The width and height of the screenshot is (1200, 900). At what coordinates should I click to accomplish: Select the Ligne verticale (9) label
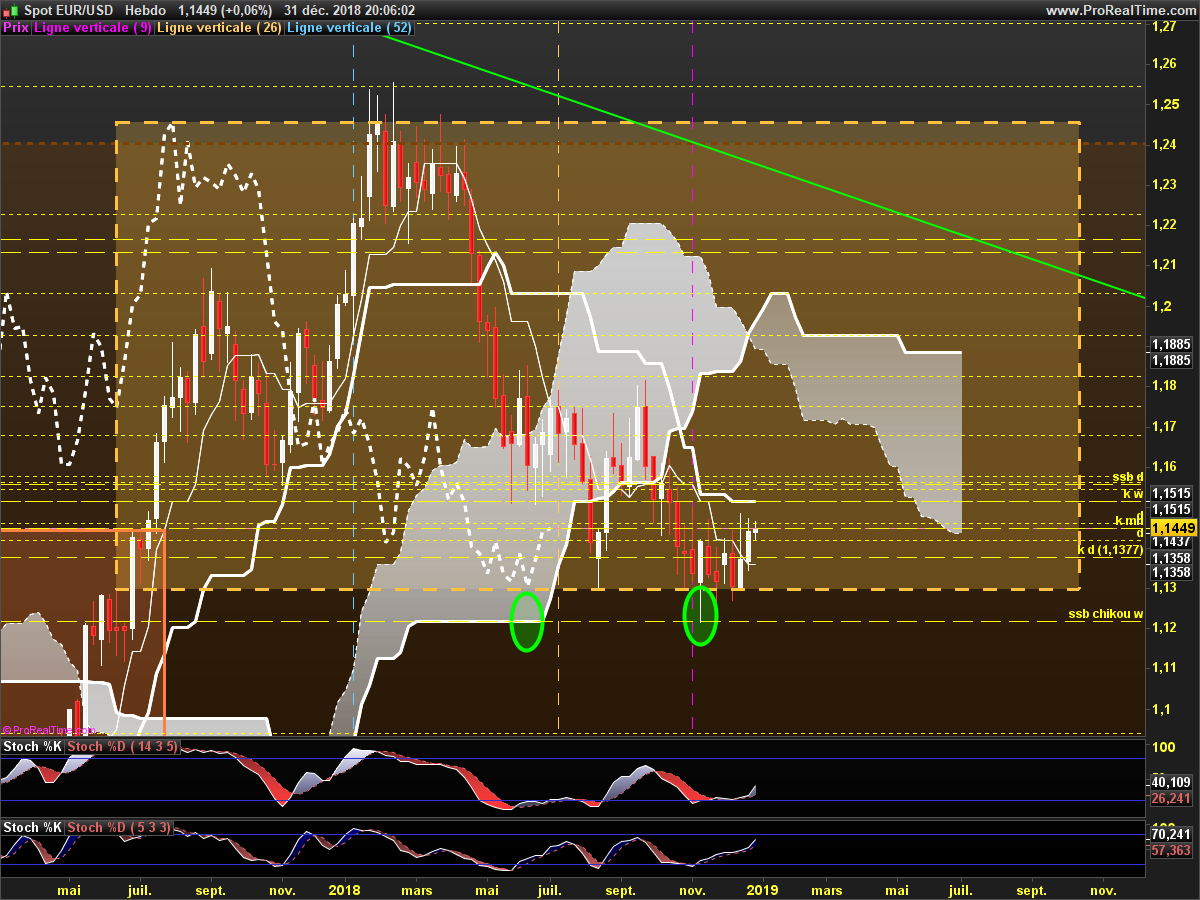click(x=93, y=28)
